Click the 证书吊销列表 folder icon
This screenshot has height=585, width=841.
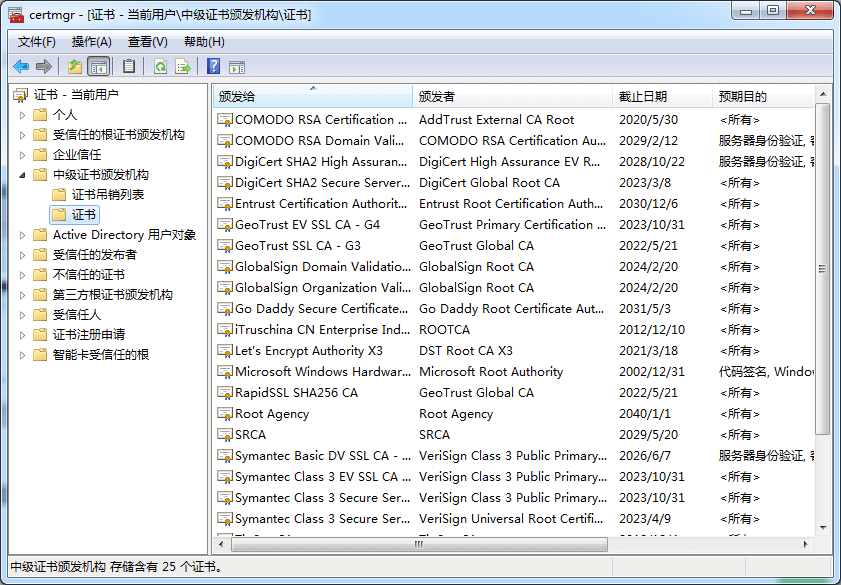coord(59,194)
